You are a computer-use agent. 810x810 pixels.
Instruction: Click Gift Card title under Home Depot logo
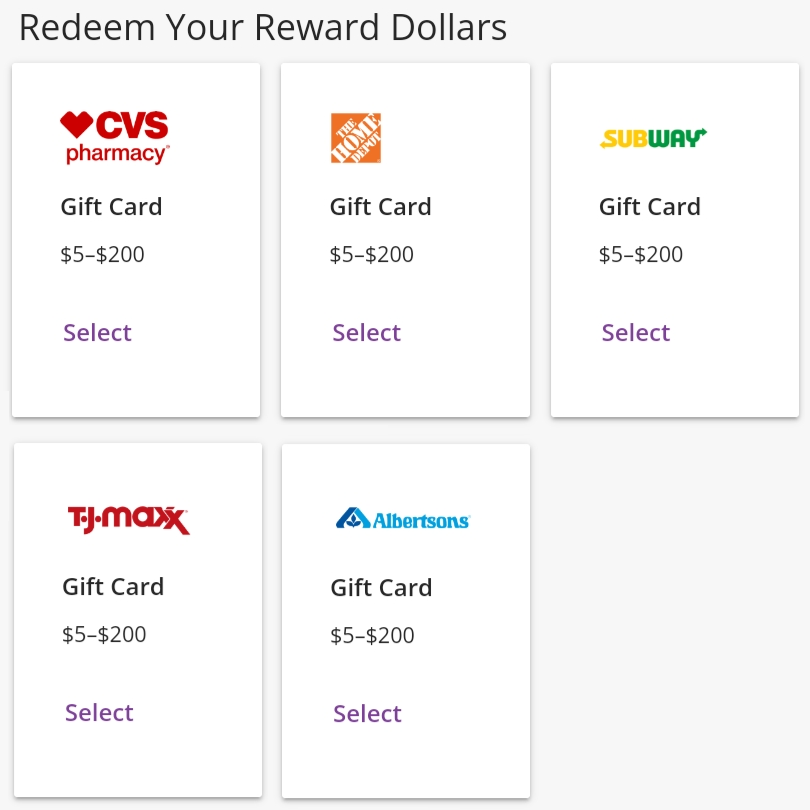381,207
